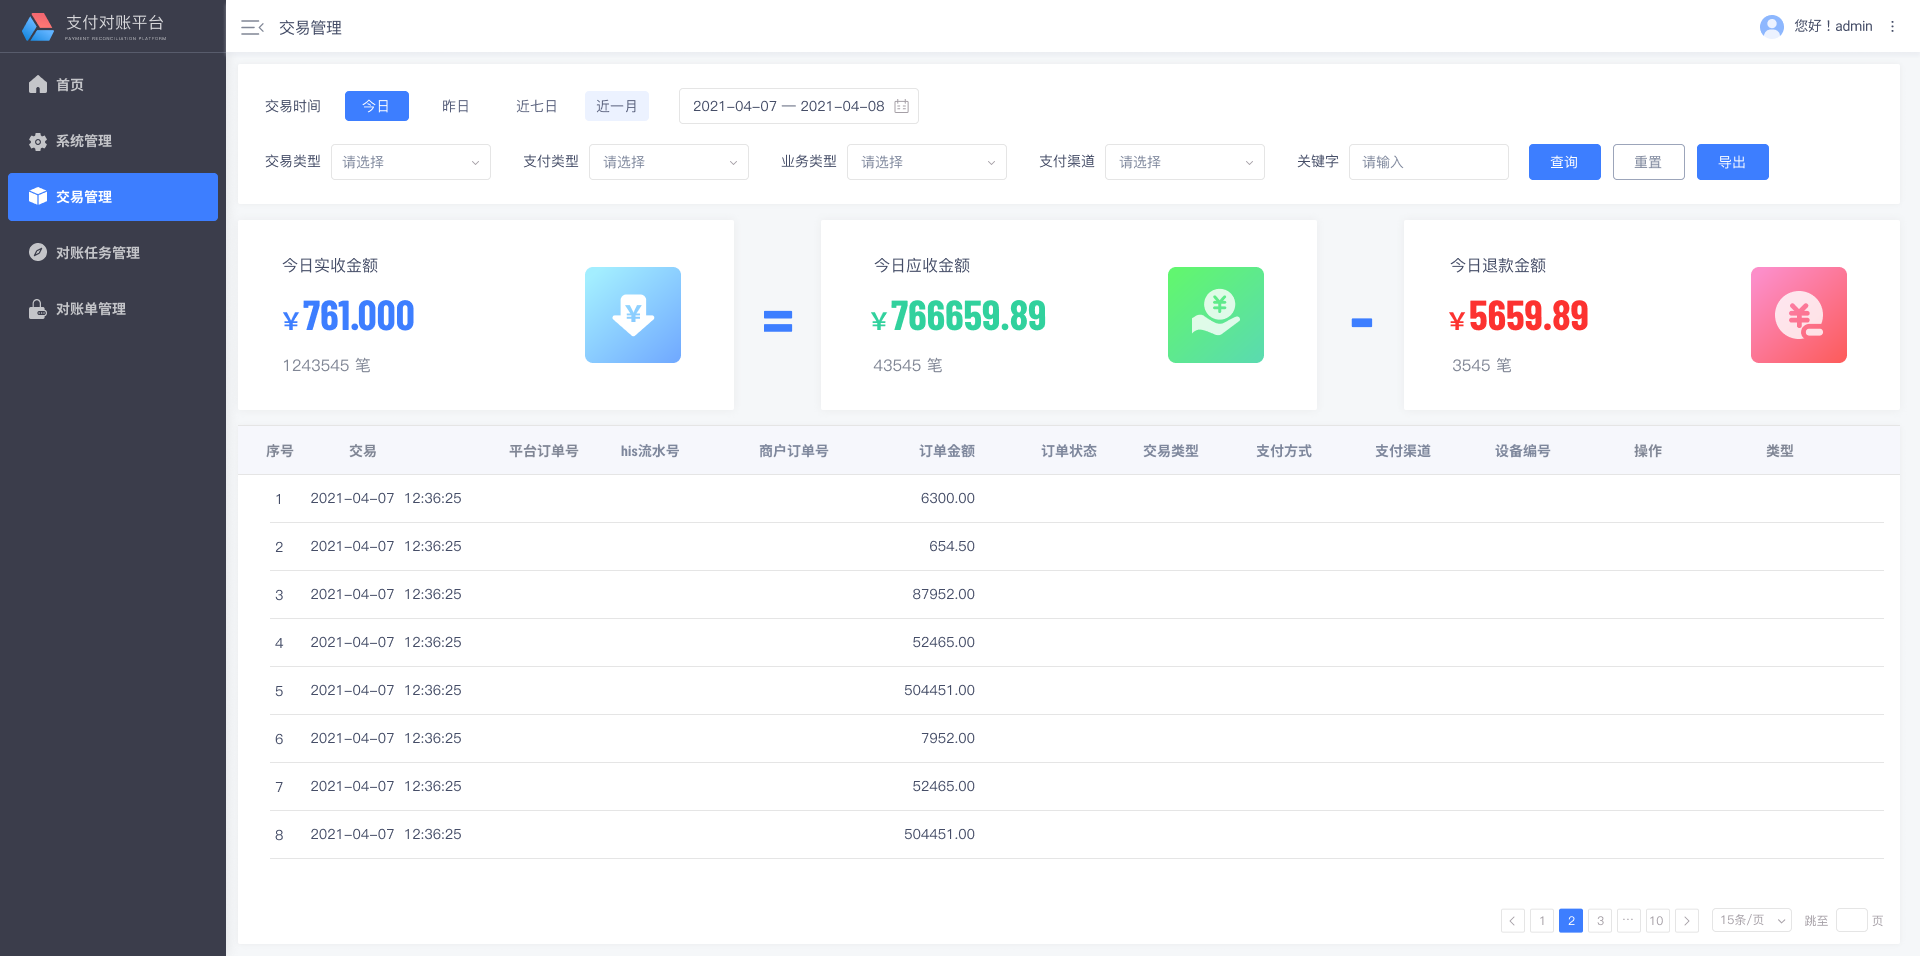Go to page 1
Viewport: 1920px width, 956px height.
point(1542,921)
